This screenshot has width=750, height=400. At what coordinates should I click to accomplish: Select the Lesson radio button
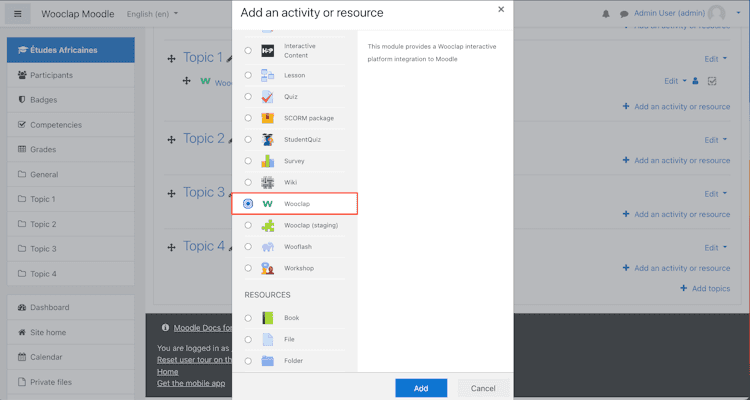click(x=248, y=75)
